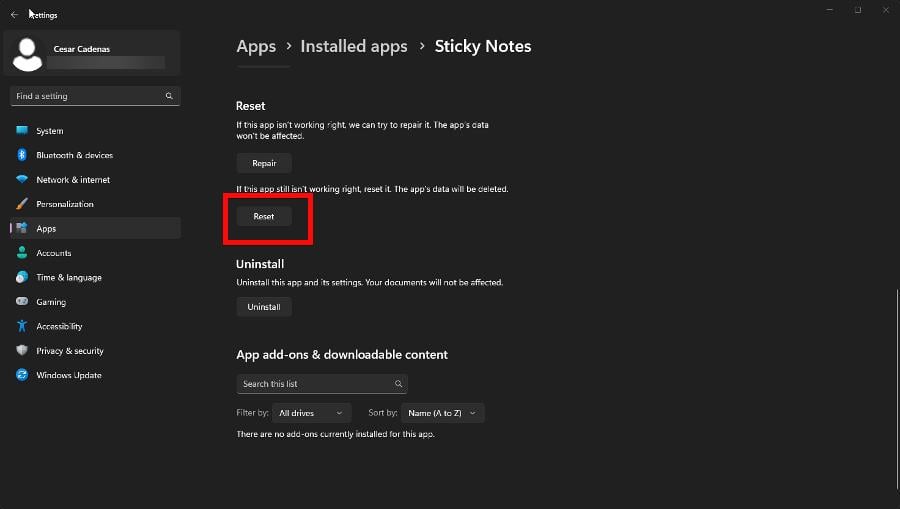
Task: Click the search icon in add-ons list
Action: coord(398,384)
